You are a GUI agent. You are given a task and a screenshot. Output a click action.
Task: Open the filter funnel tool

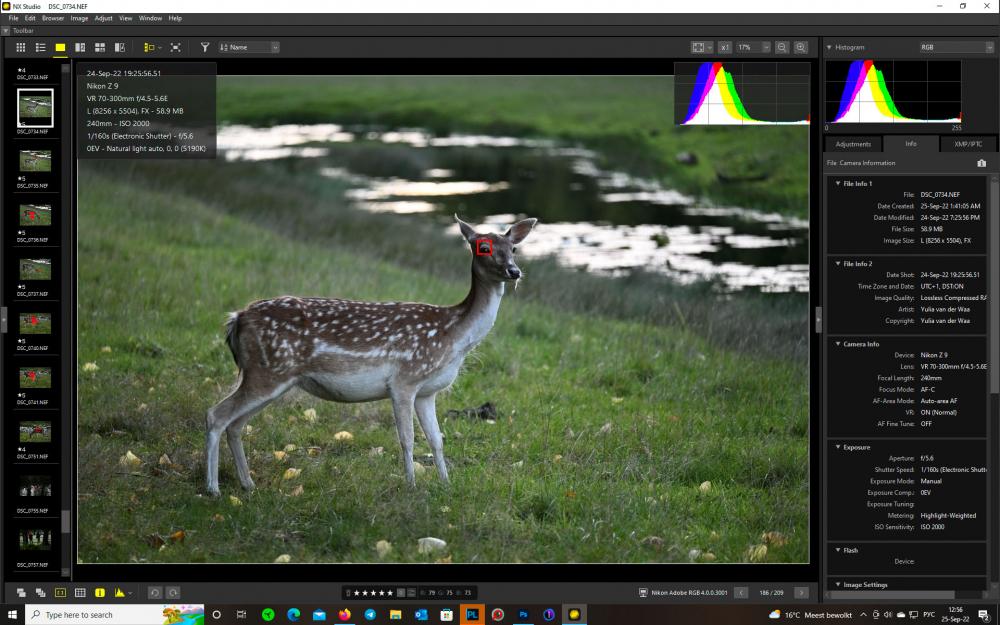[x=205, y=47]
